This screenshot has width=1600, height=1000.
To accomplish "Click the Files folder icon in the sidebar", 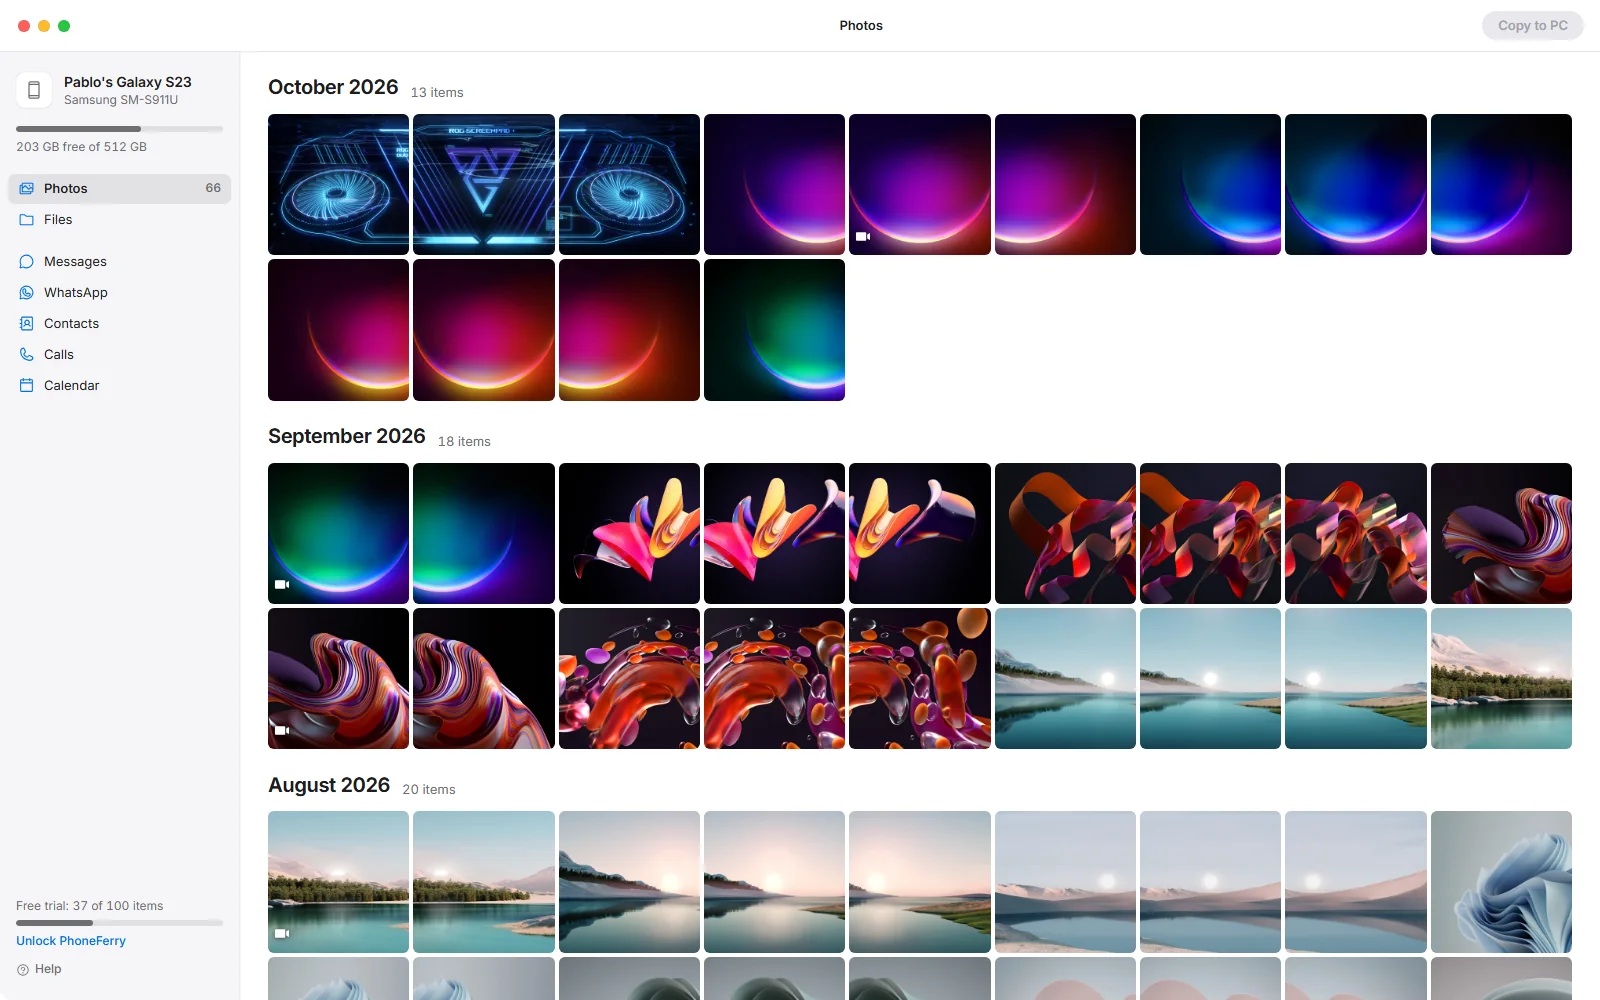I will pos(27,220).
